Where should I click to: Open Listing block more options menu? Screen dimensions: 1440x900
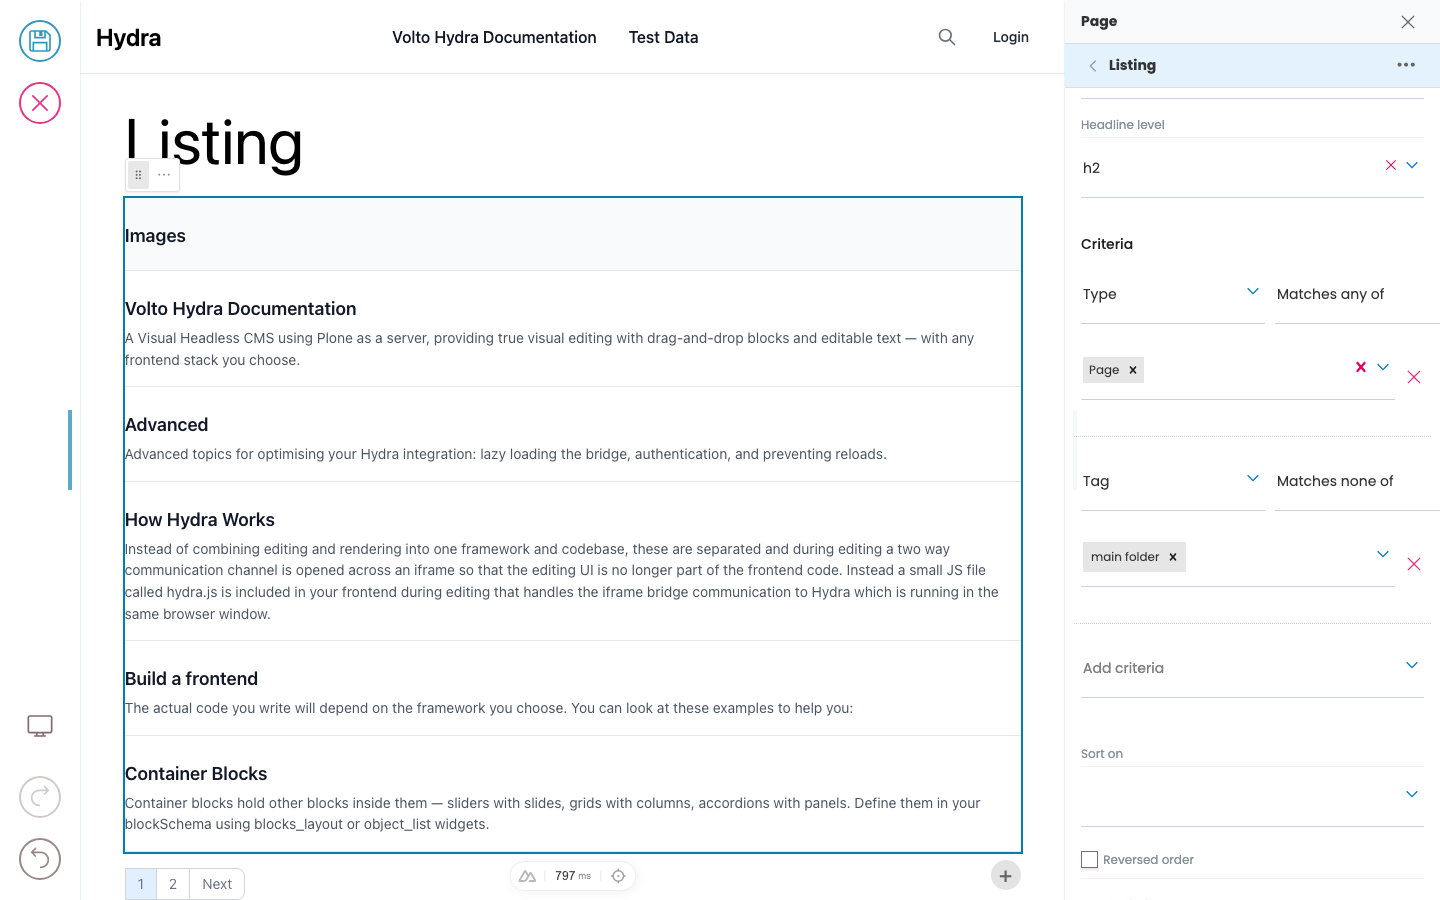coord(1406,65)
